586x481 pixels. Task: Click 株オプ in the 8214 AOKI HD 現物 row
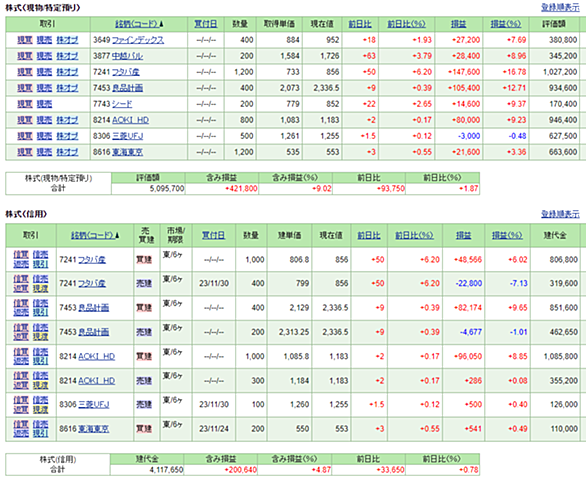point(67,120)
